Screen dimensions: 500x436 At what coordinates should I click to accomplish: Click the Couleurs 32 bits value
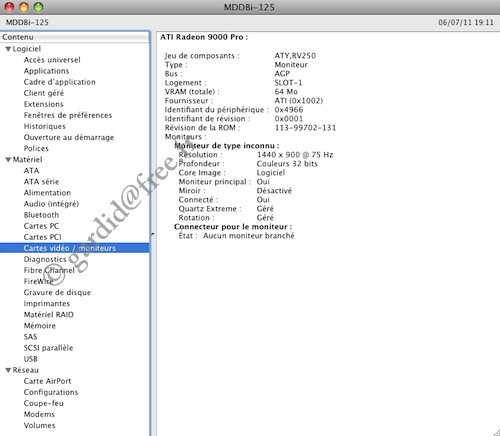click(x=287, y=164)
